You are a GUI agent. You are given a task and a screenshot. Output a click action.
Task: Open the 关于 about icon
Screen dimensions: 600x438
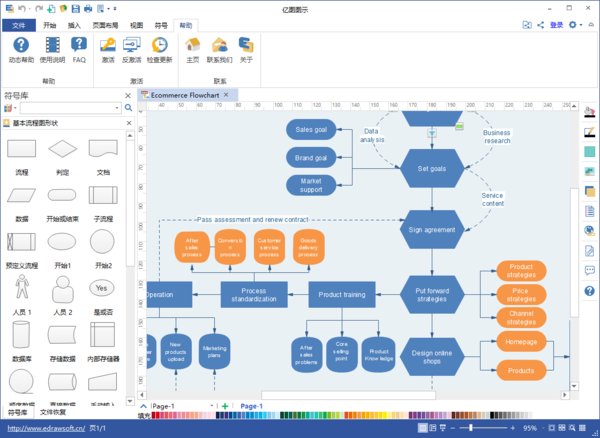246,50
